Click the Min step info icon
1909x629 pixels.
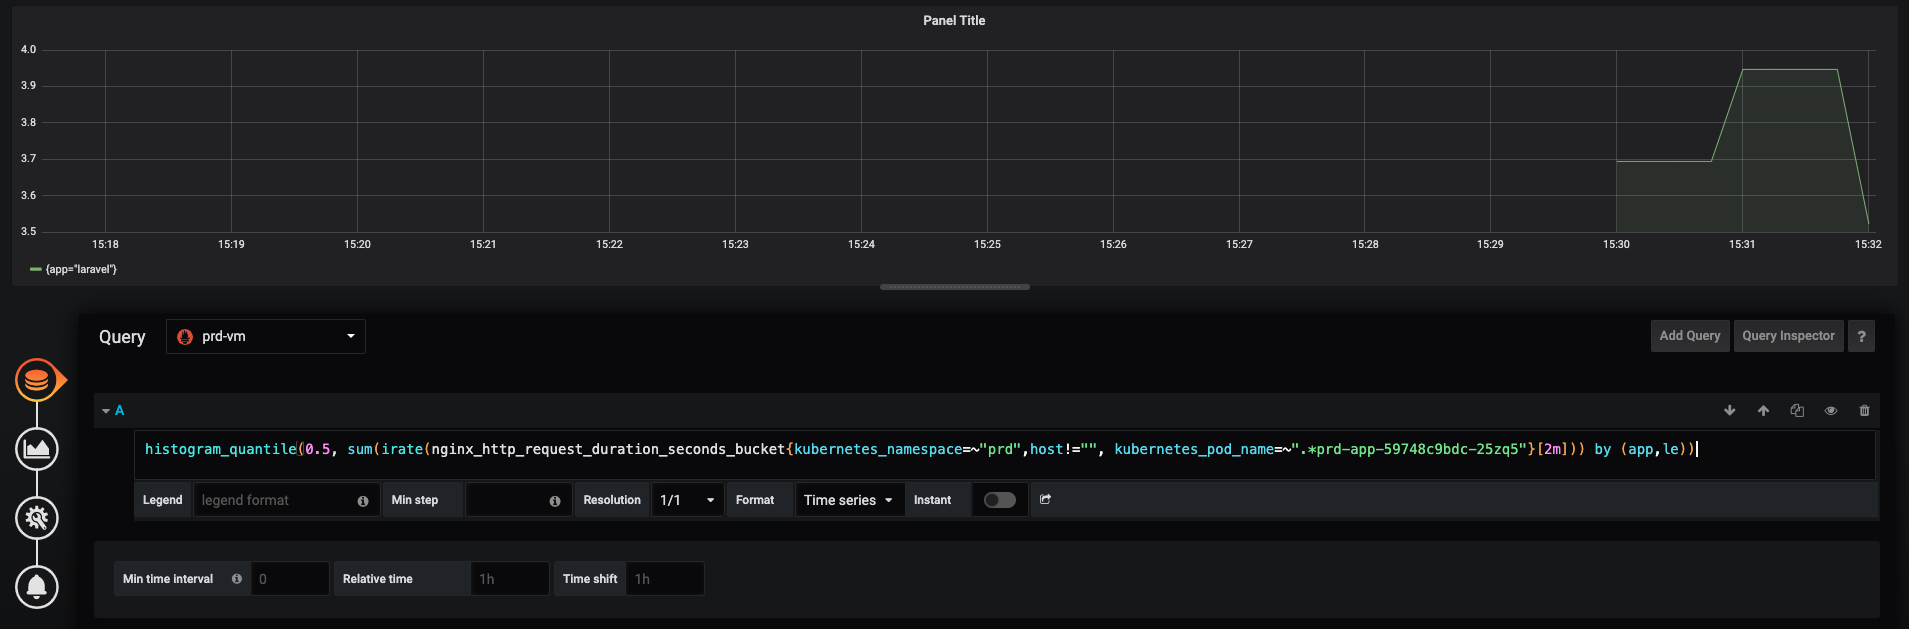[555, 501]
